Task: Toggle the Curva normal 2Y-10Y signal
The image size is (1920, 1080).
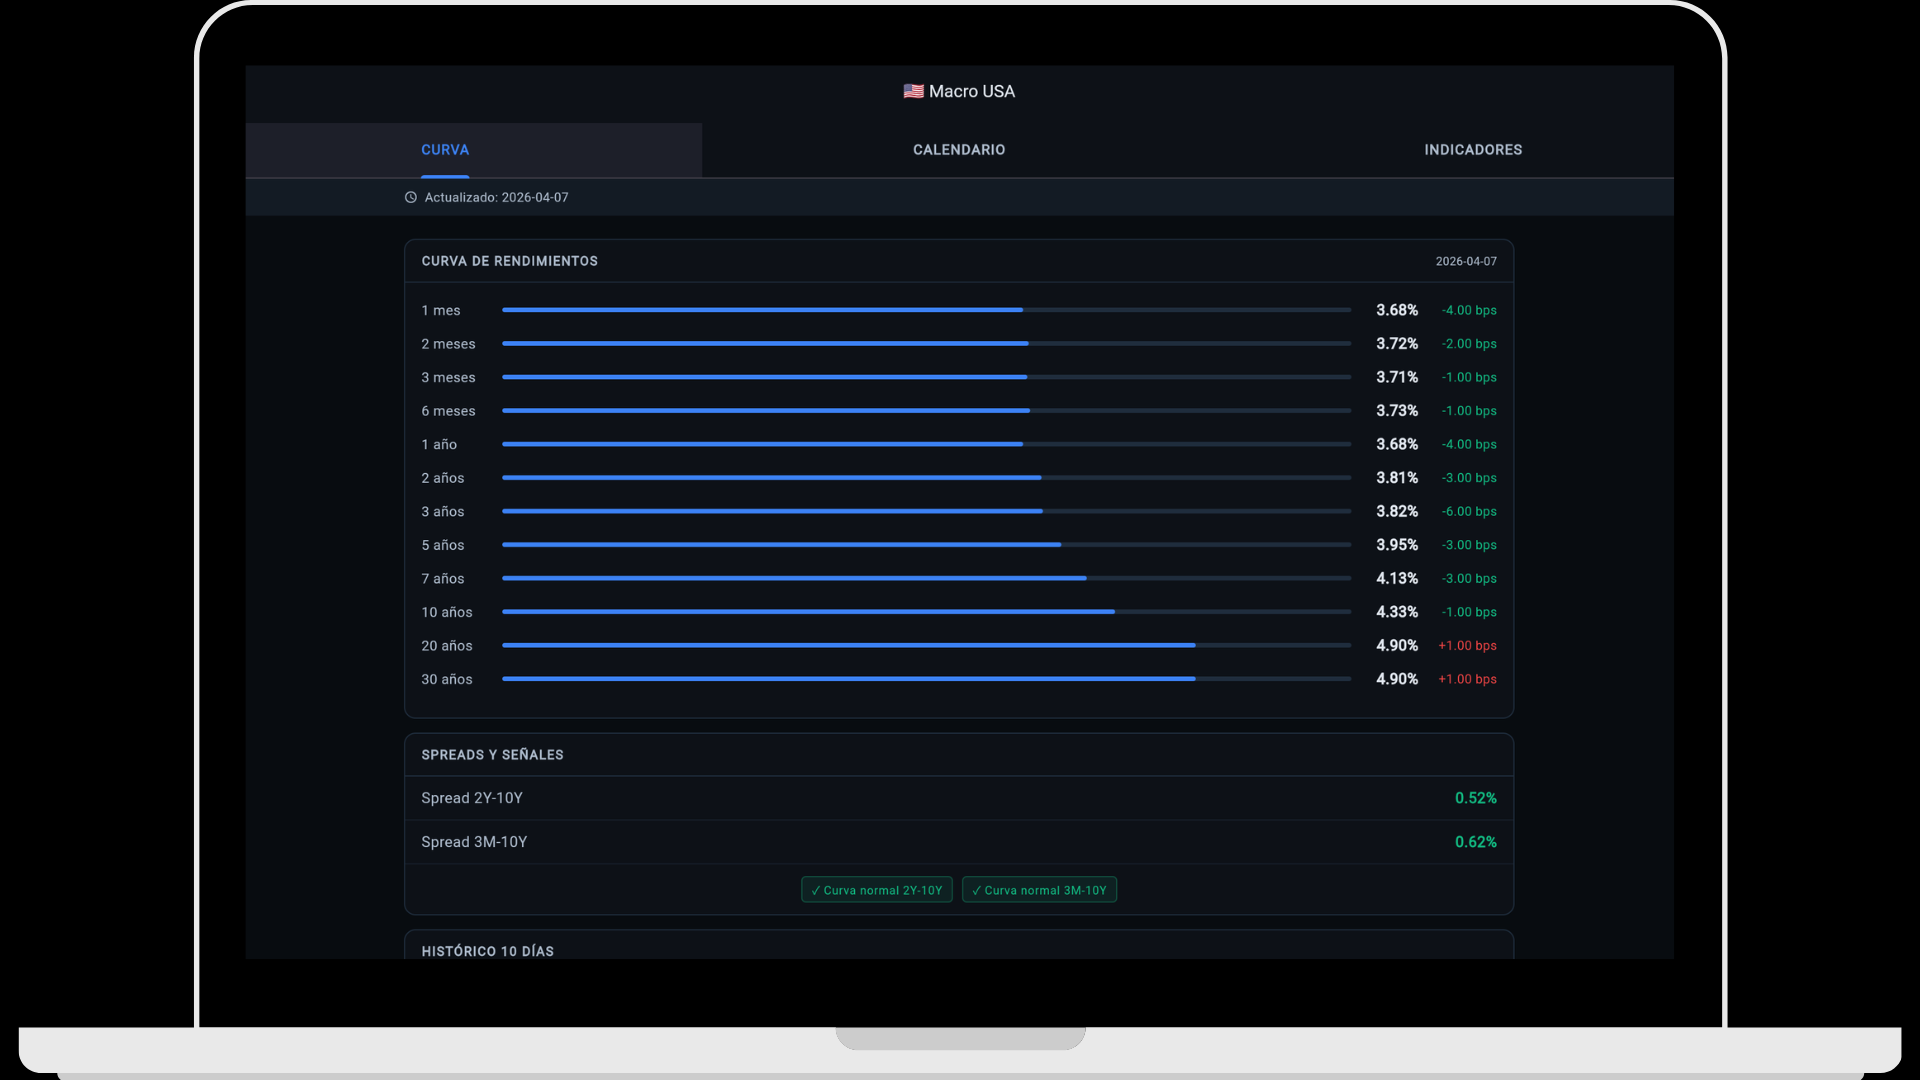Action: [876, 889]
